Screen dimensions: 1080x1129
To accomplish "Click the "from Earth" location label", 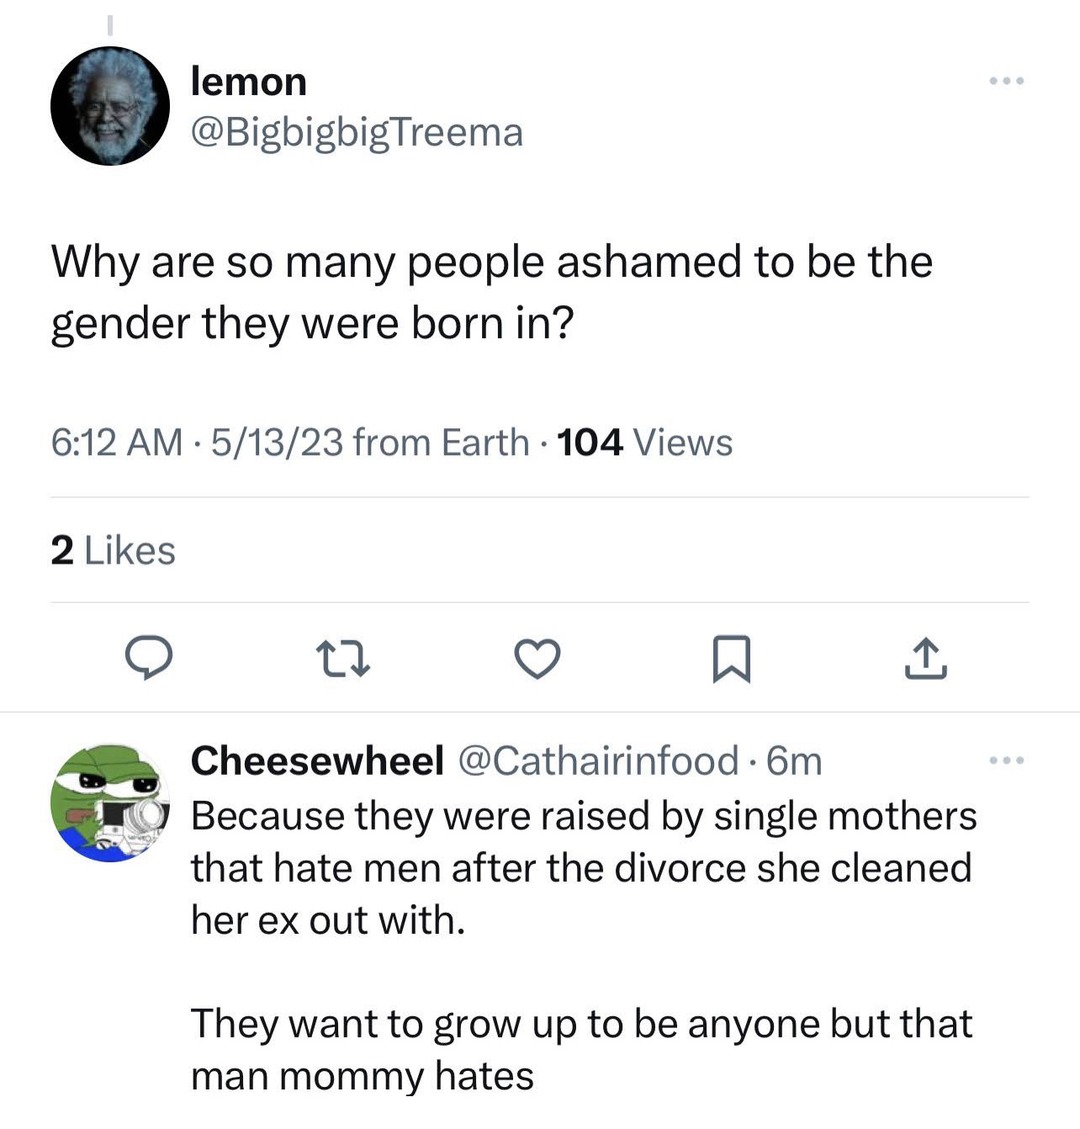I will (x=441, y=442).
